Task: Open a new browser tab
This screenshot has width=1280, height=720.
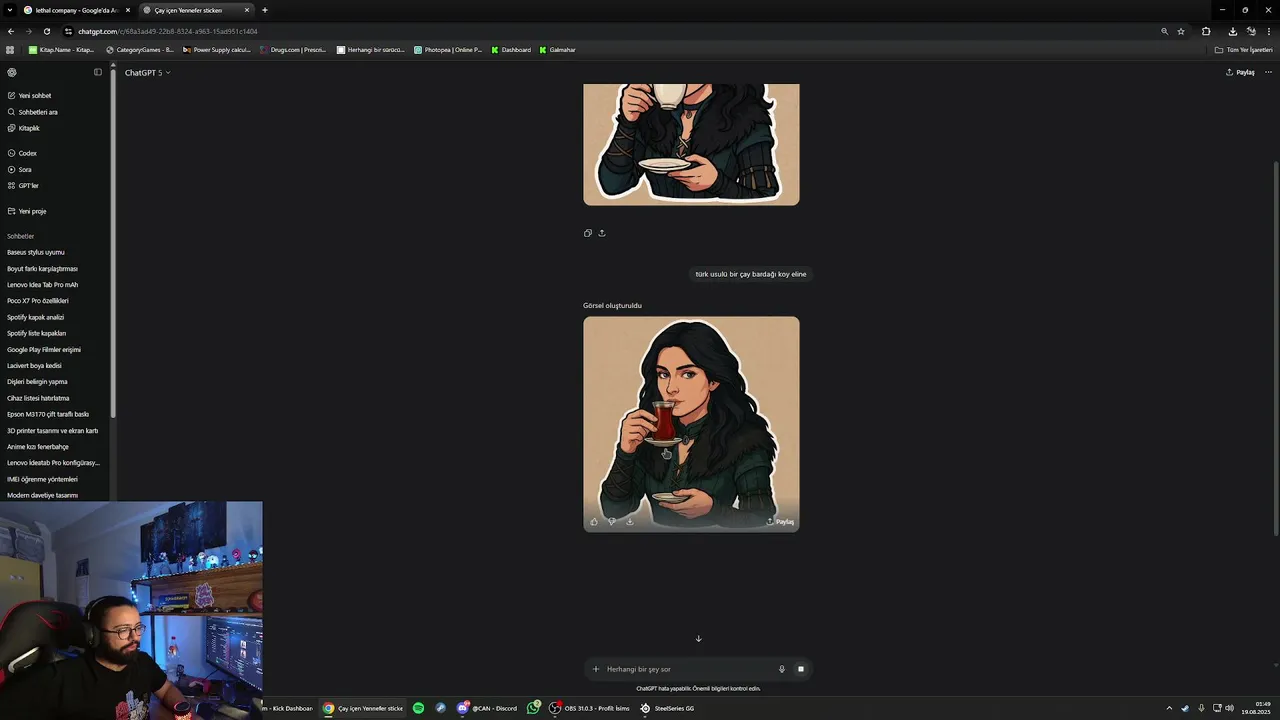Action: (264, 10)
